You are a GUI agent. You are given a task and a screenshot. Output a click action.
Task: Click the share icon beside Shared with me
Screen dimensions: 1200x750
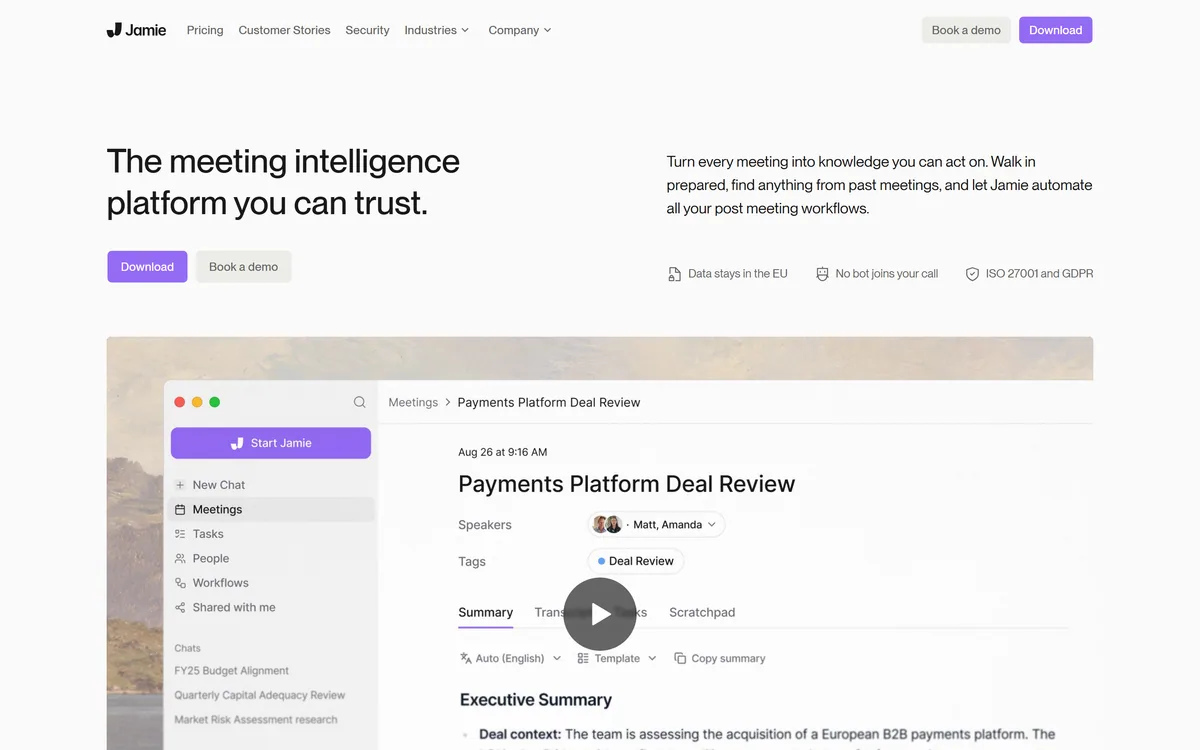click(180, 607)
